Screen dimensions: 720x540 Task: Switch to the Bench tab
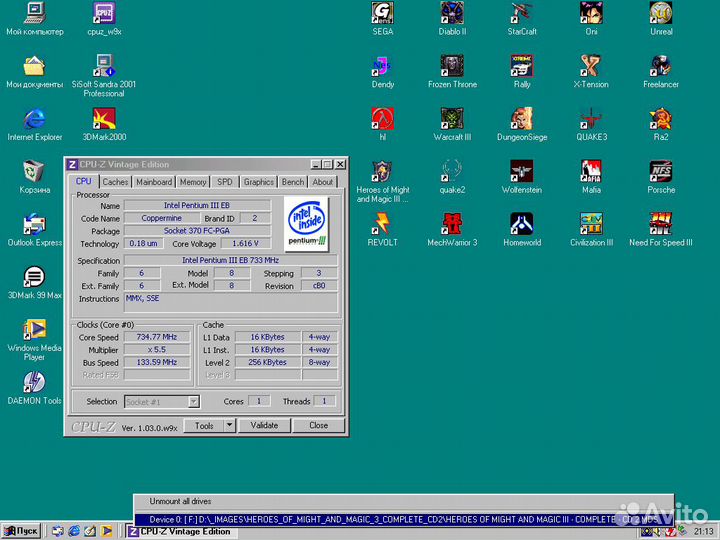(x=293, y=182)
